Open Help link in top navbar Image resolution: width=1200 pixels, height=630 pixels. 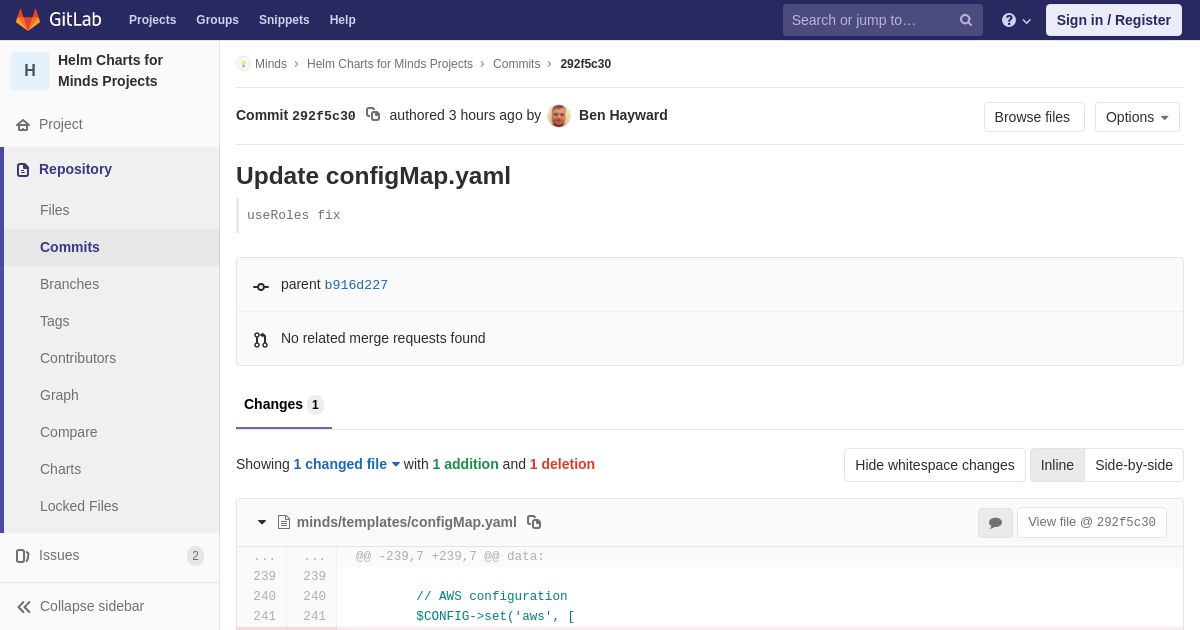pos(343,20)
